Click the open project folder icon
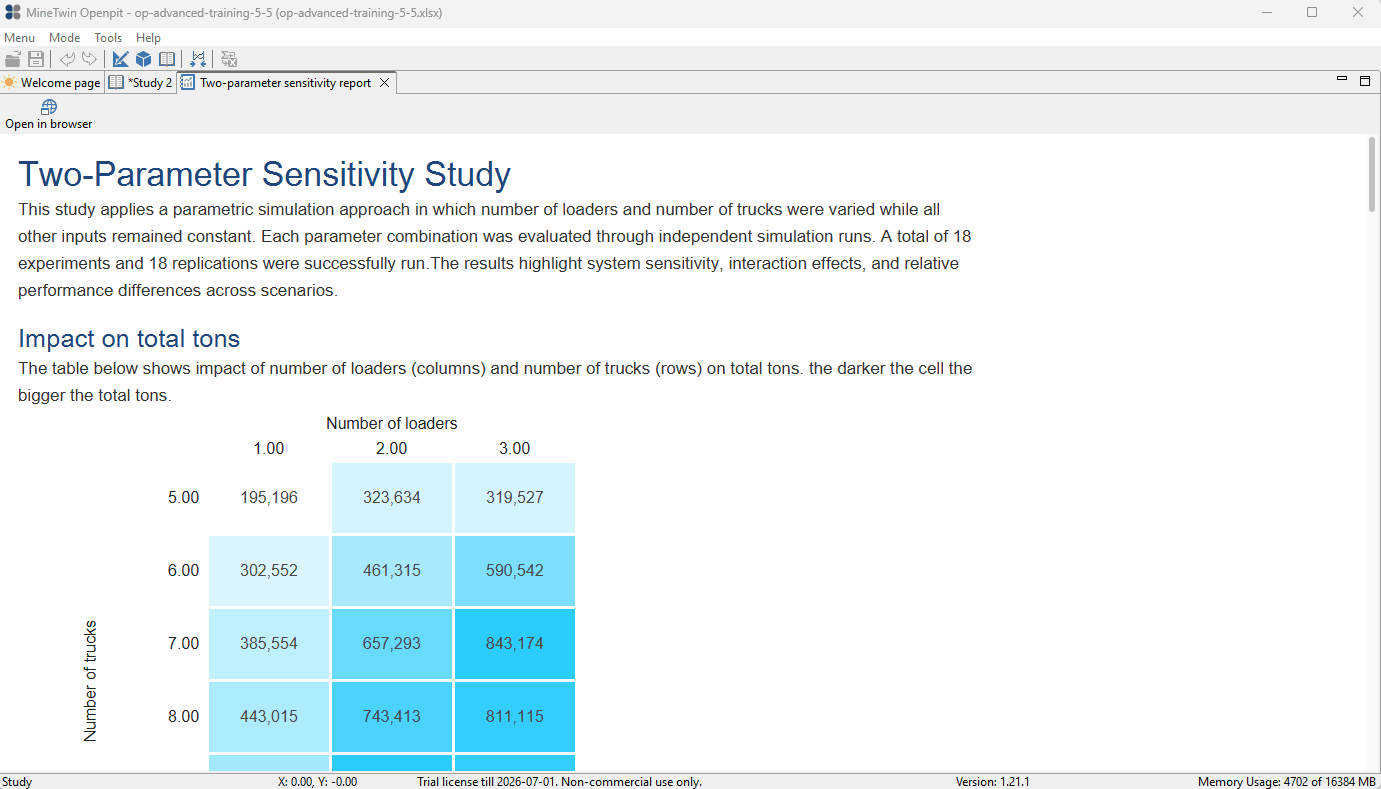1381x789 pixels. click(13, 59)
